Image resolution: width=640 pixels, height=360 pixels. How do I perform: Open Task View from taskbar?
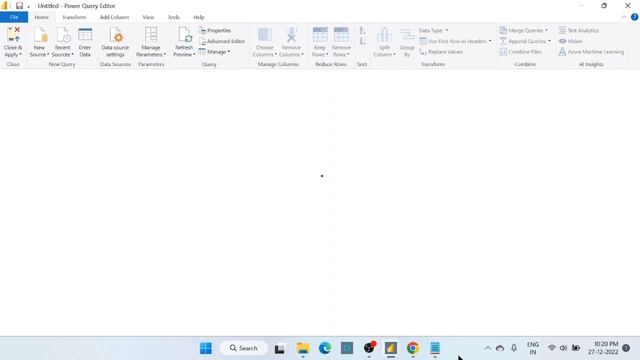[280, 348]
